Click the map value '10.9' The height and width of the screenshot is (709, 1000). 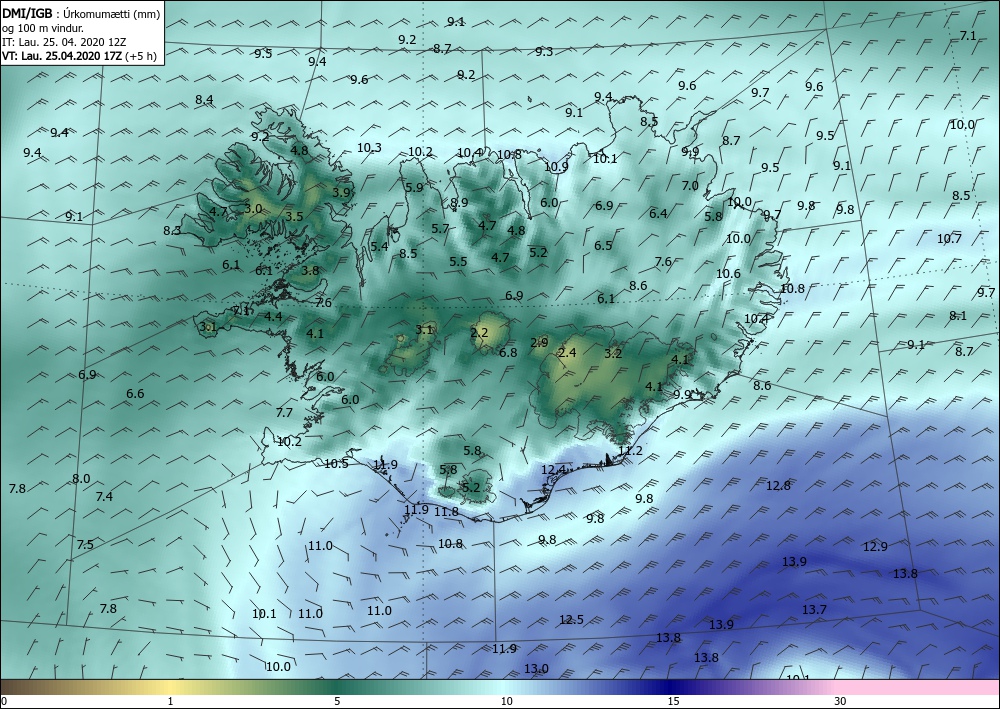pyautogui.click(x=556, y=166)
